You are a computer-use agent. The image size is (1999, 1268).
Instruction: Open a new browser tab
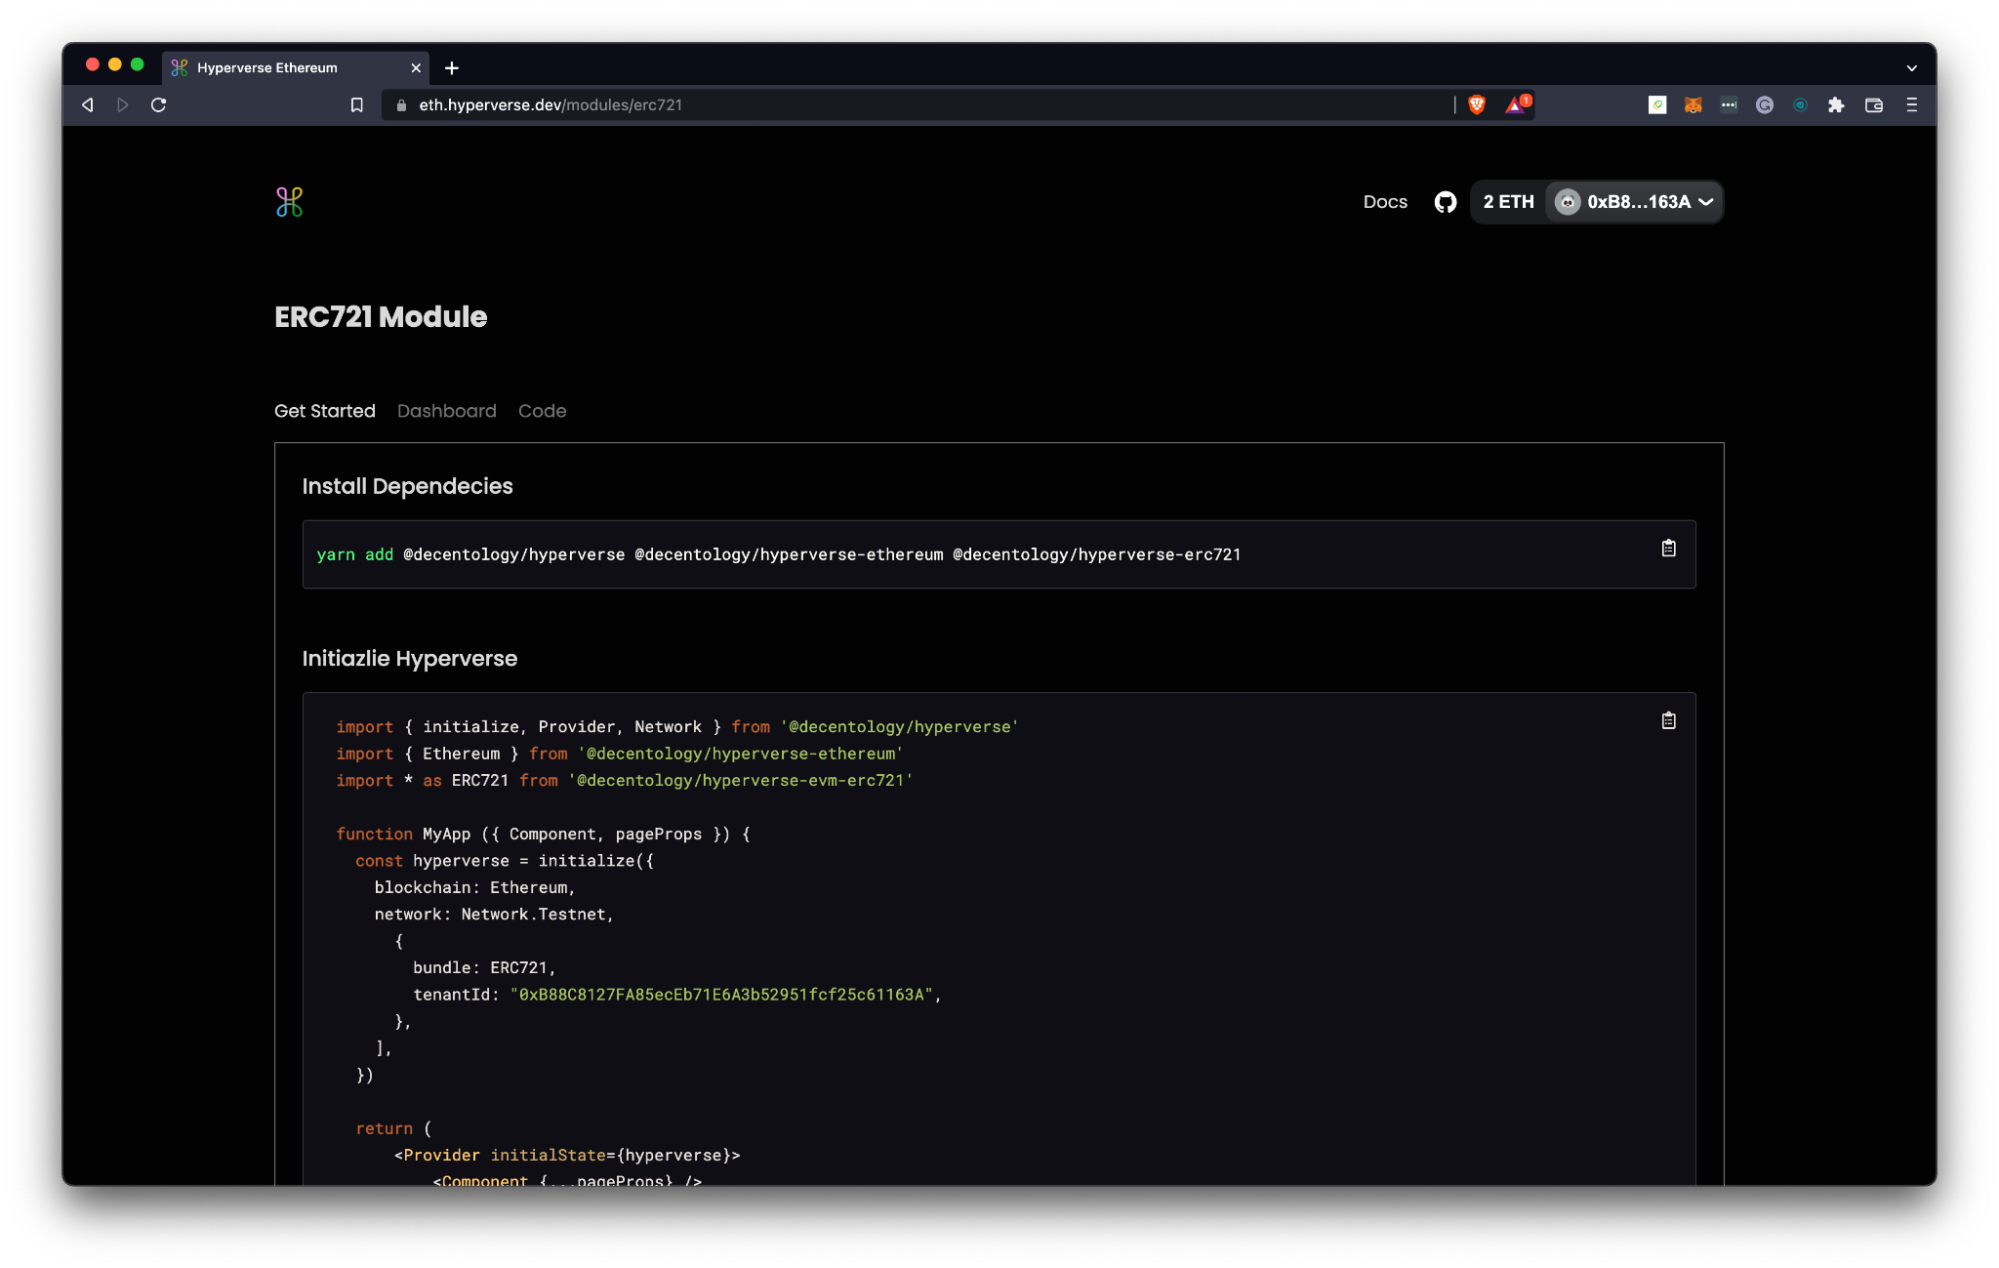pos(451,68)
